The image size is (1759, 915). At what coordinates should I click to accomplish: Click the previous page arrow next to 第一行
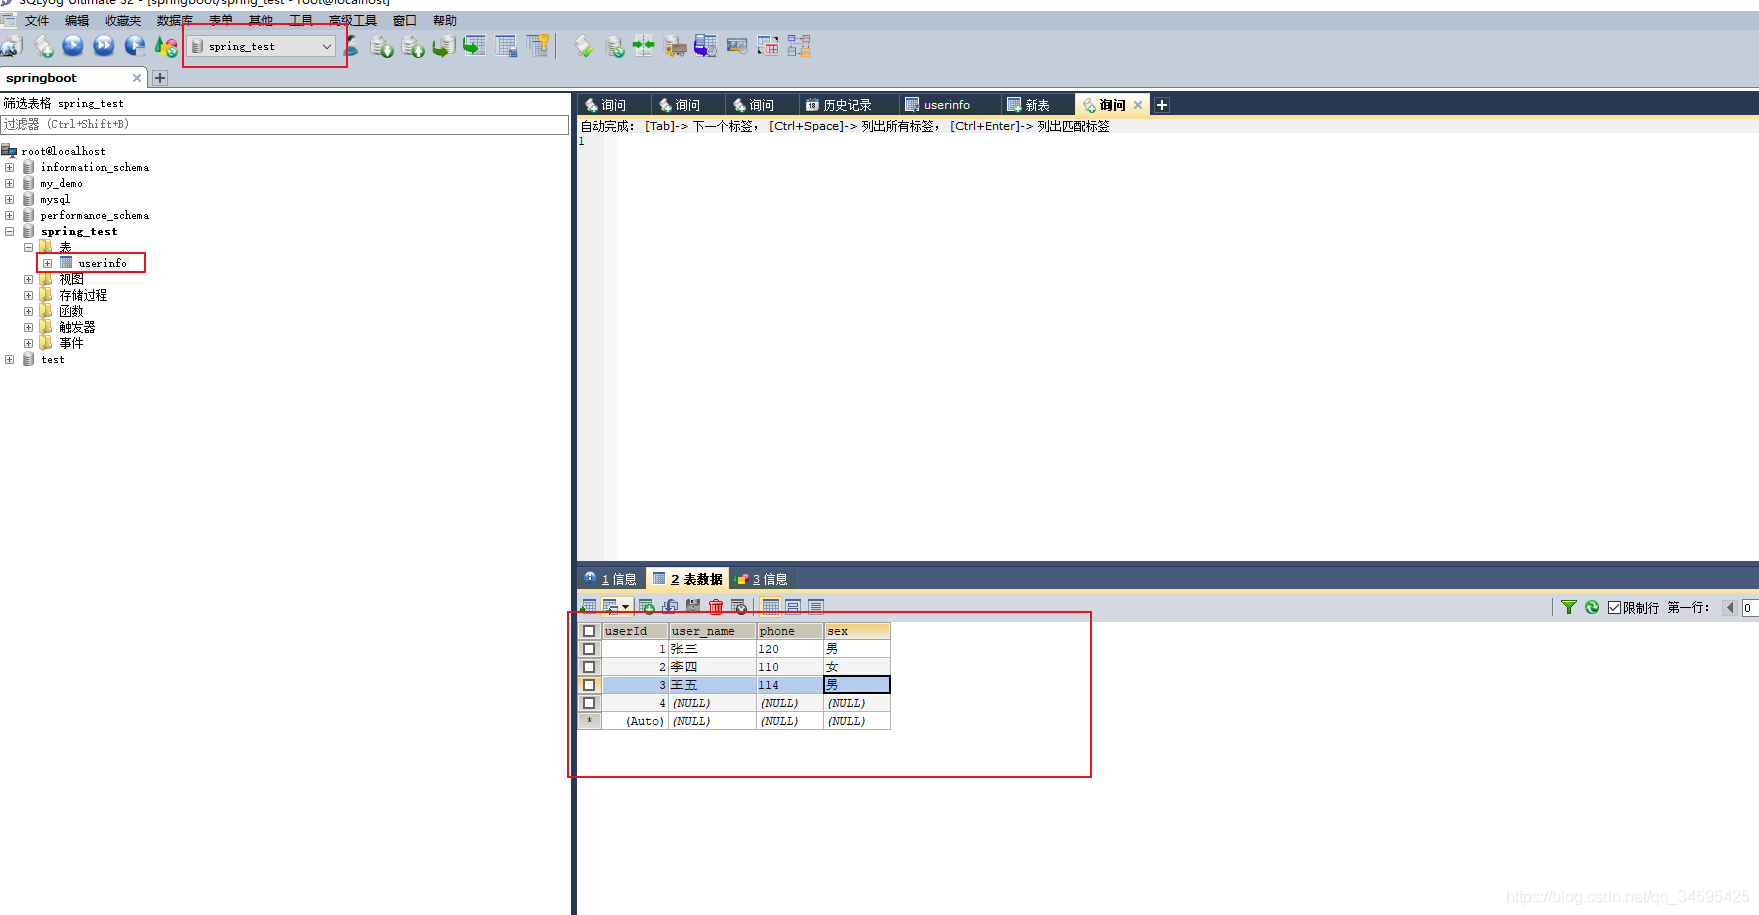pyautogui.click(x=1730, y=607)
